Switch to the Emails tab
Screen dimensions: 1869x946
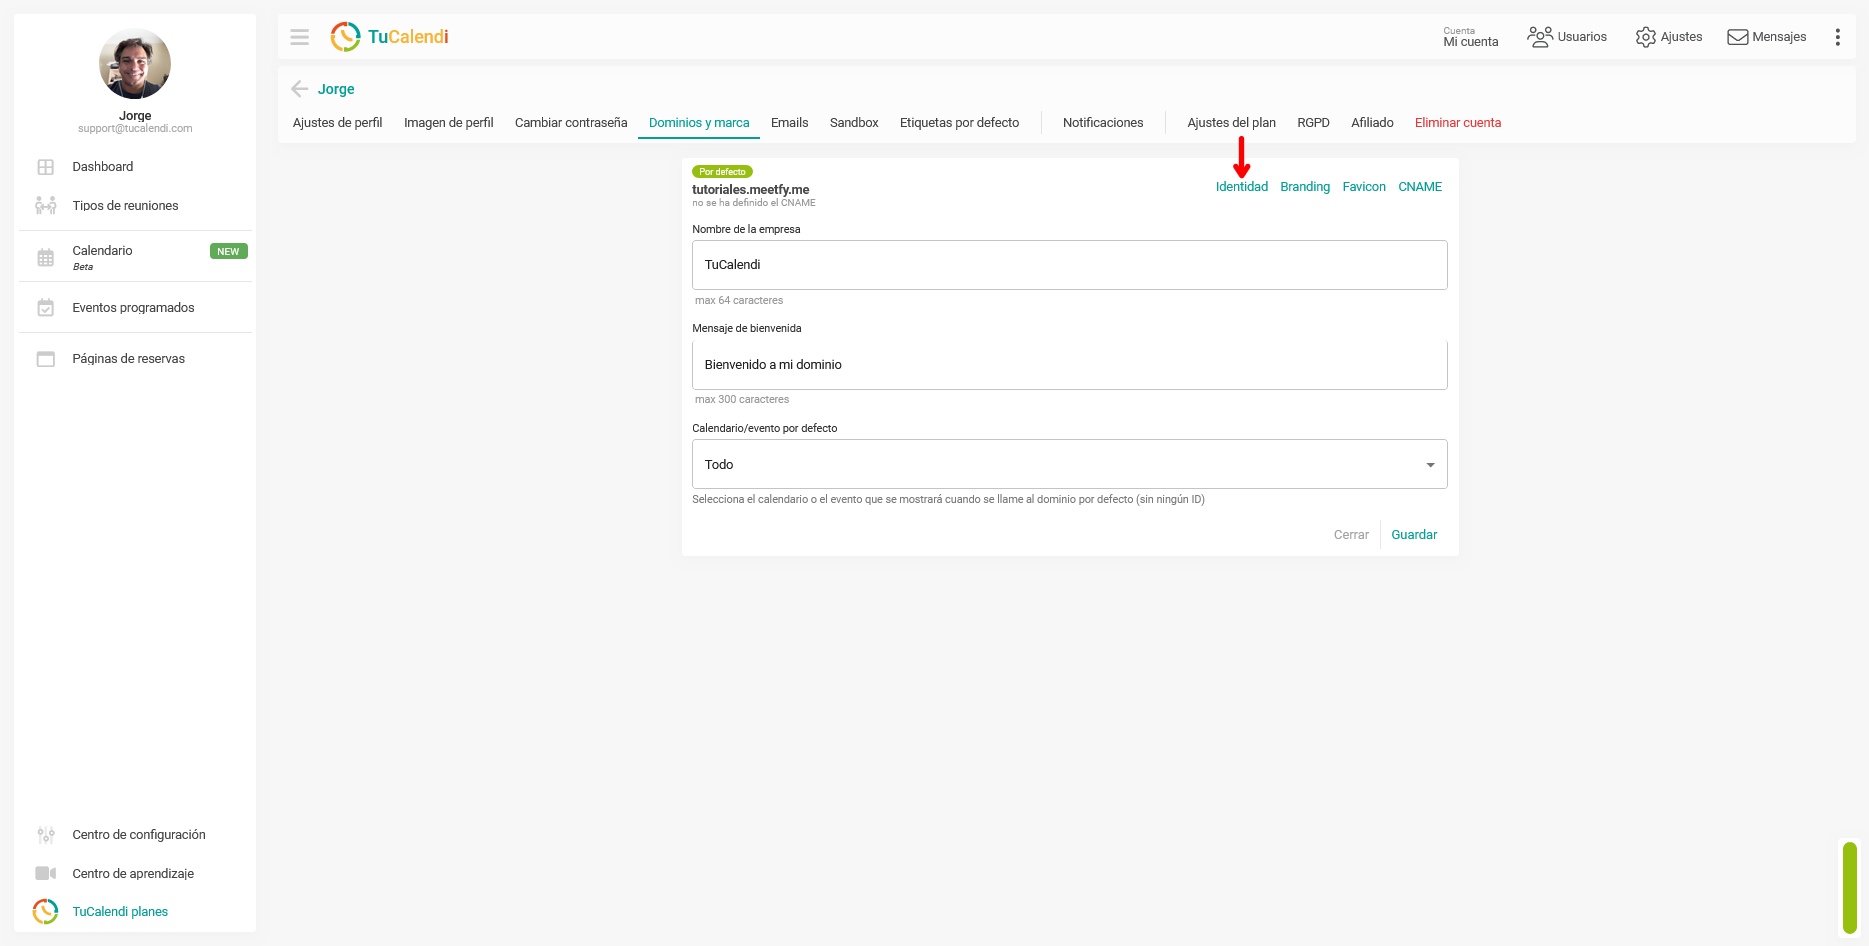click(789, 123)
